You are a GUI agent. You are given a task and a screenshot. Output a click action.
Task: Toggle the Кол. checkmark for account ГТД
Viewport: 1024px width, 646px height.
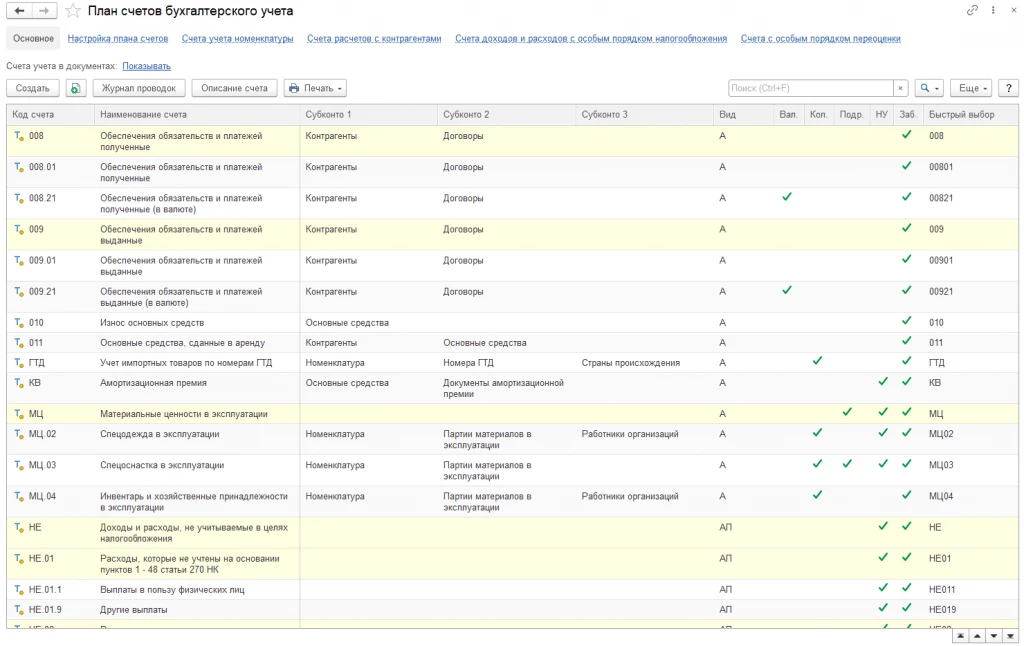[x=817, y=361]
